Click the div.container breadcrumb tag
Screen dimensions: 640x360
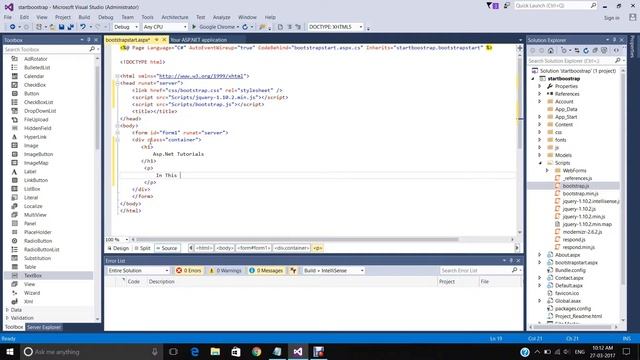pyautogui.click(x=291, y=248)
